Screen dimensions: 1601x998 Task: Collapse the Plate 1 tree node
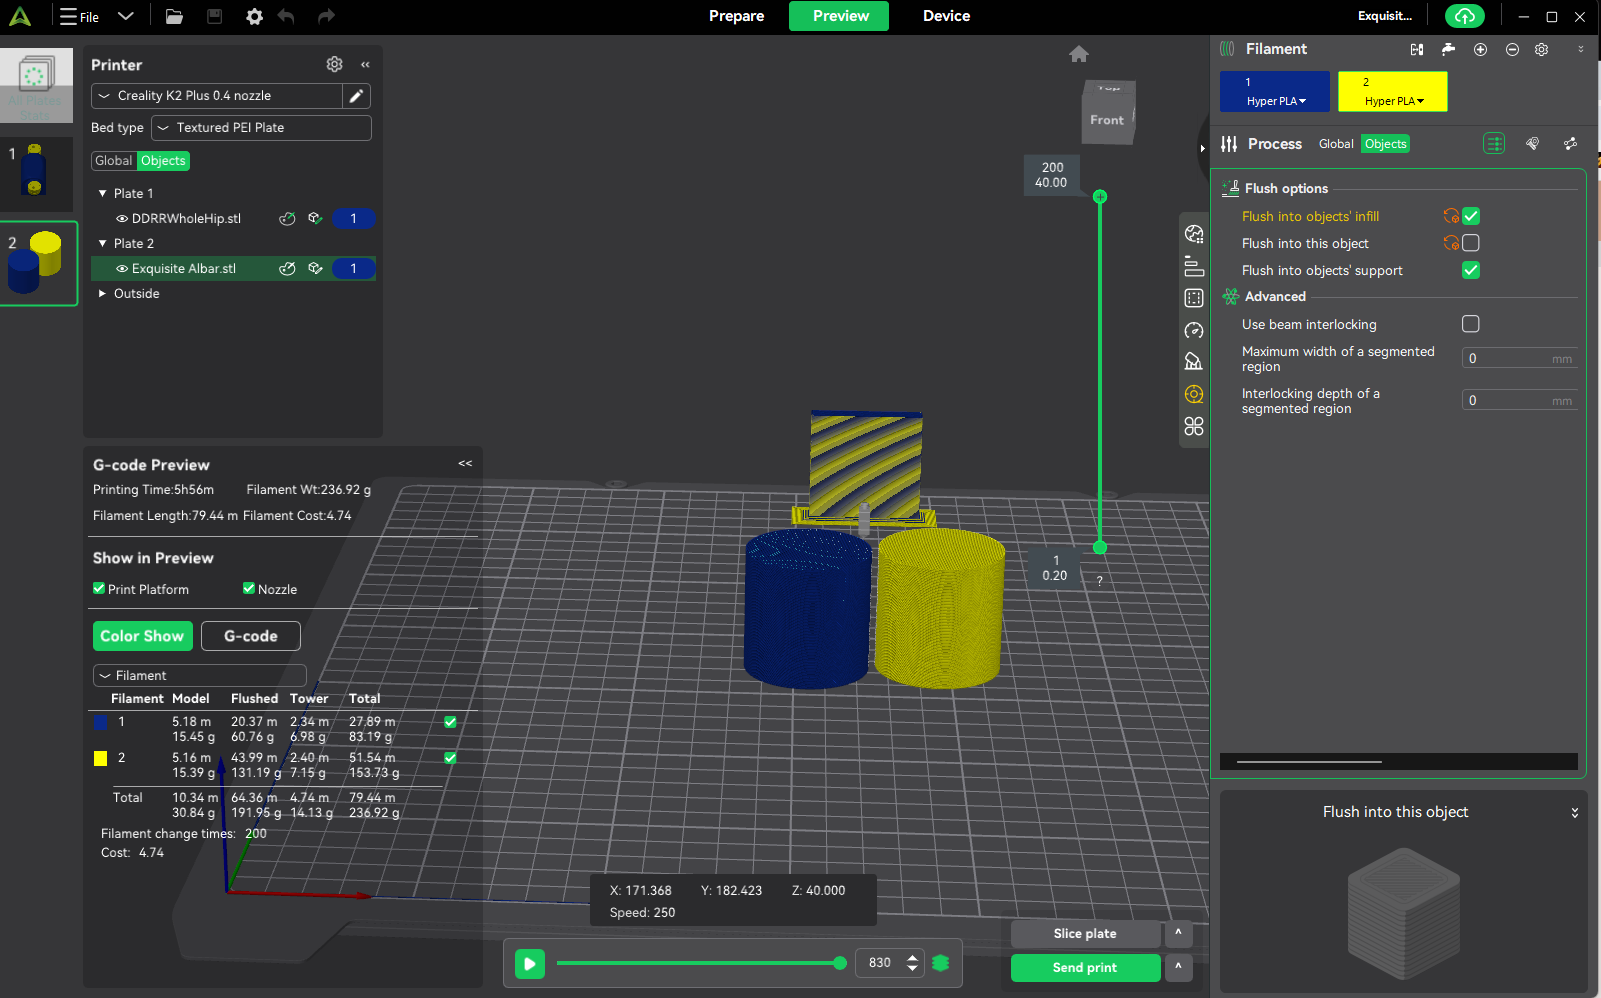[102, 193]
